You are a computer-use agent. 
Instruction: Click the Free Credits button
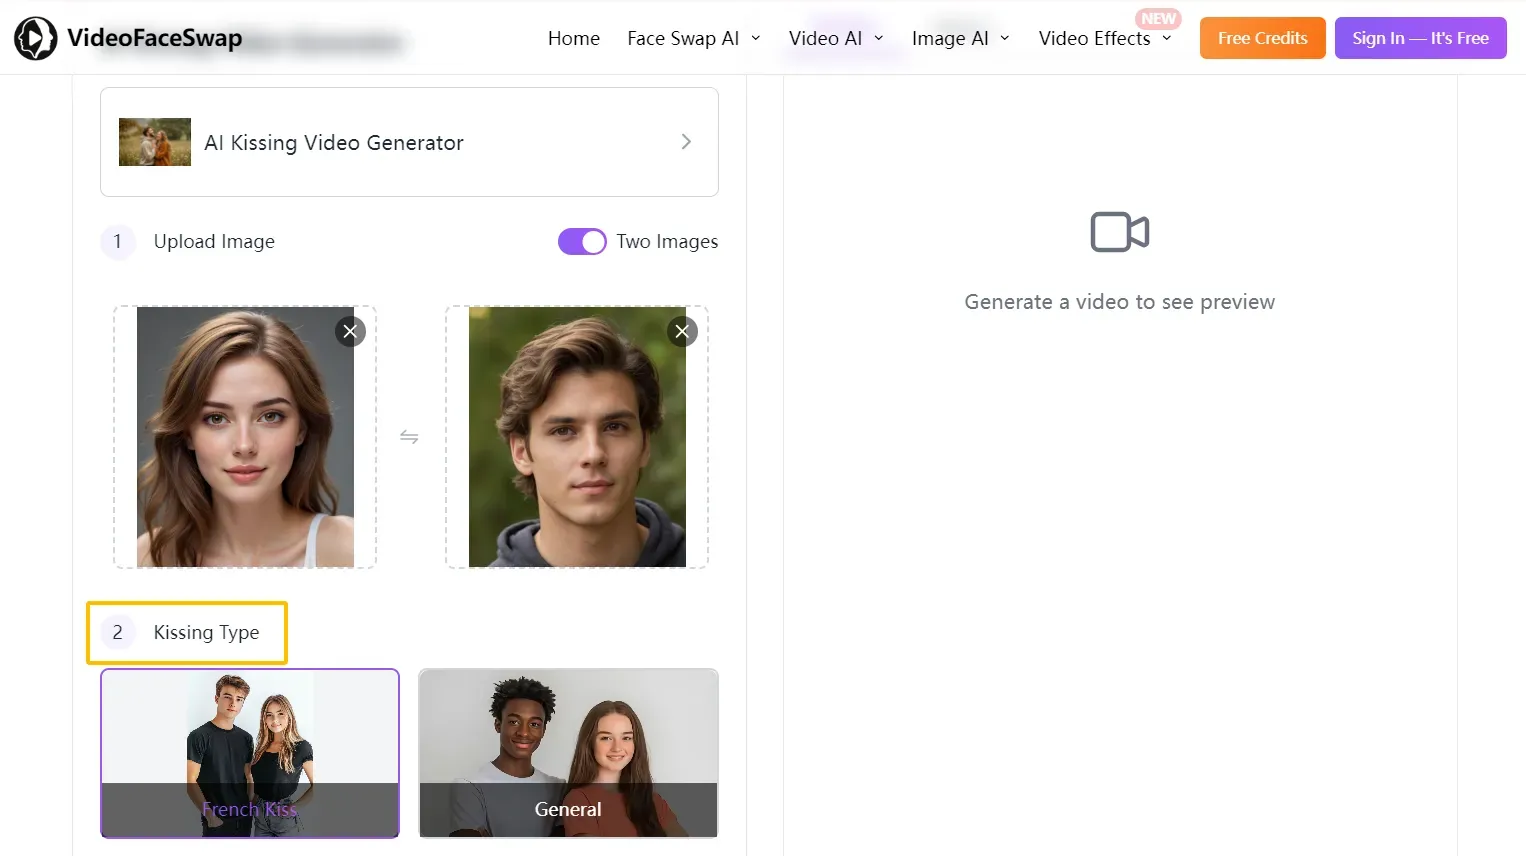1262,37
